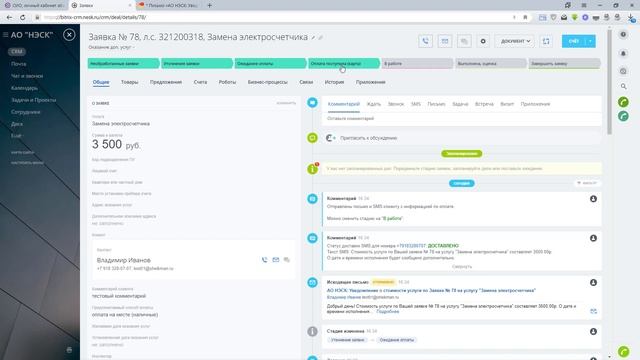Viewport: 640px width, 360px height.
Task: Select the Ожидание оплаты stage
Action: (270, 63)
